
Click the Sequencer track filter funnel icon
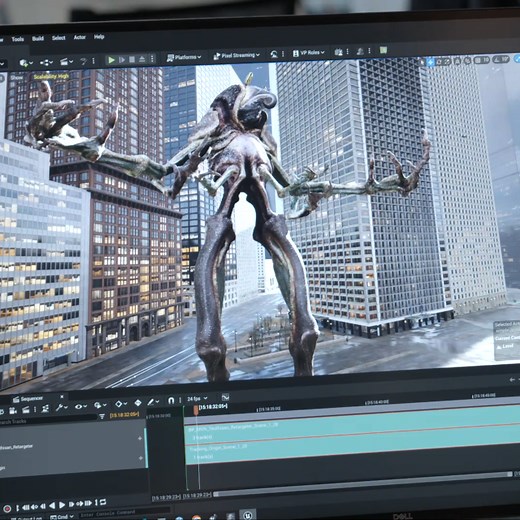(102, 416)
